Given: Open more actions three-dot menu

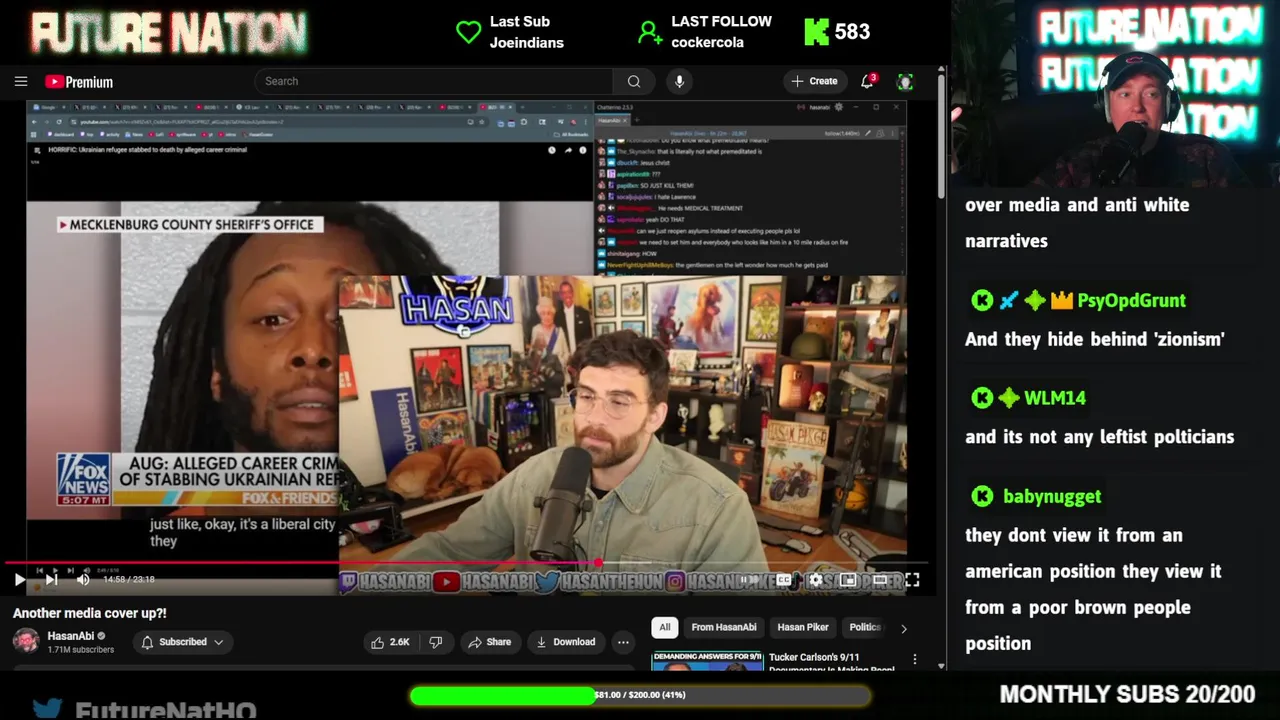Looking at the screenshot, I should click(623, 642).
